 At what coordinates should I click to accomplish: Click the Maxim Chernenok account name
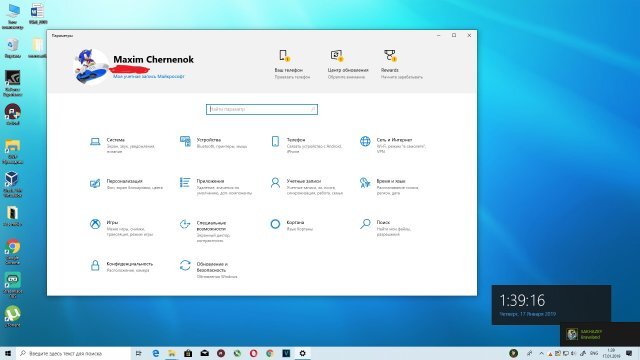(x=153, y=60)
